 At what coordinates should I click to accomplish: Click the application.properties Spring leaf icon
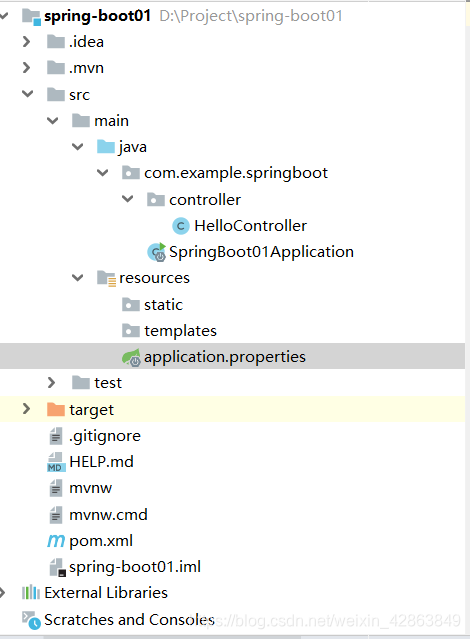pos(131,357)
